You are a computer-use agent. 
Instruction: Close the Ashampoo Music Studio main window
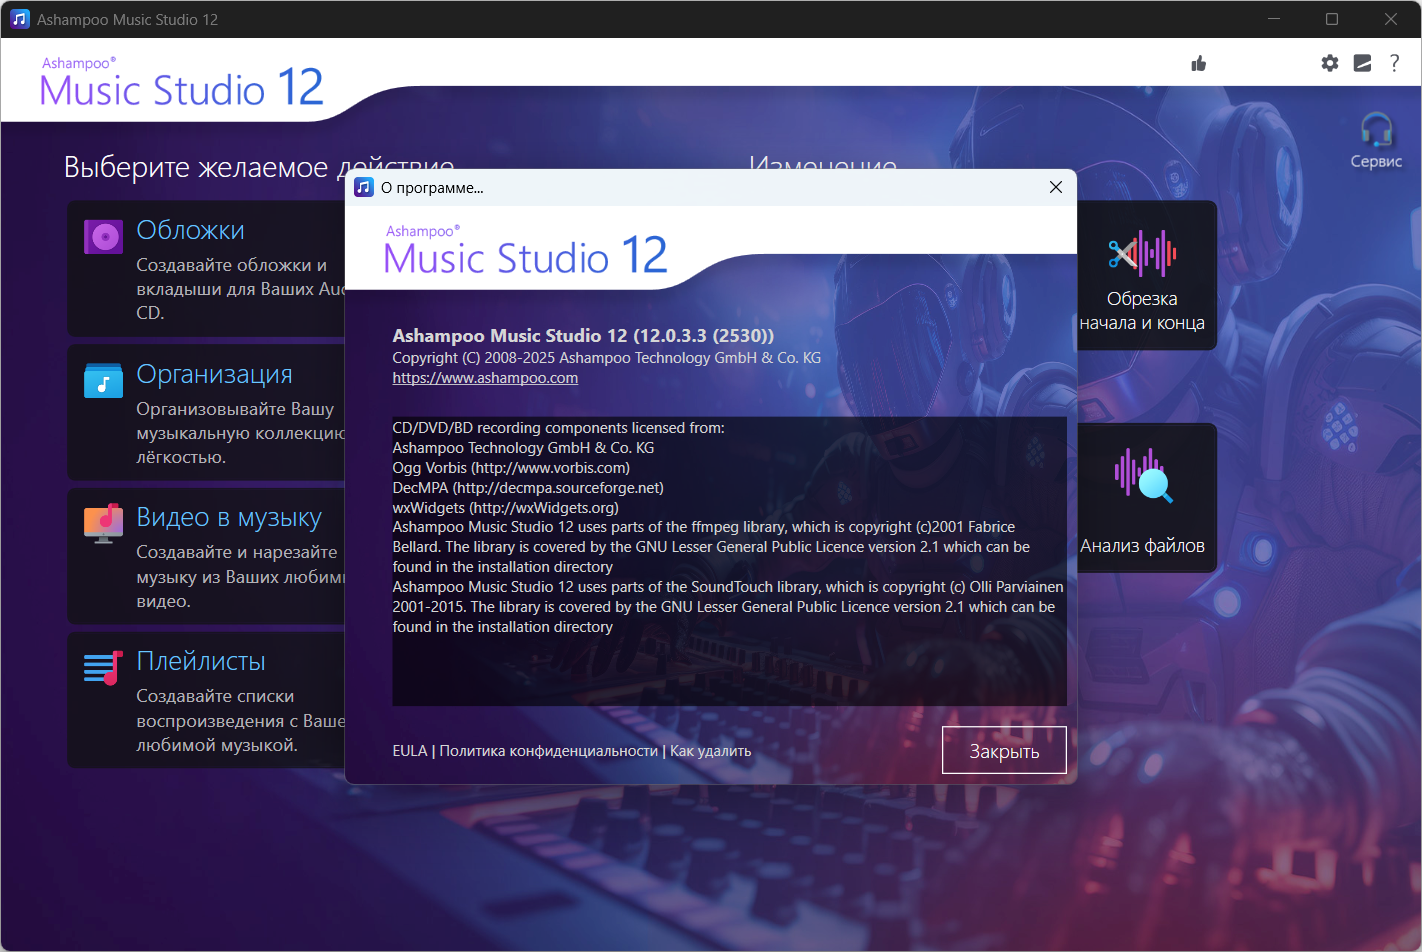click(1391, 19)
